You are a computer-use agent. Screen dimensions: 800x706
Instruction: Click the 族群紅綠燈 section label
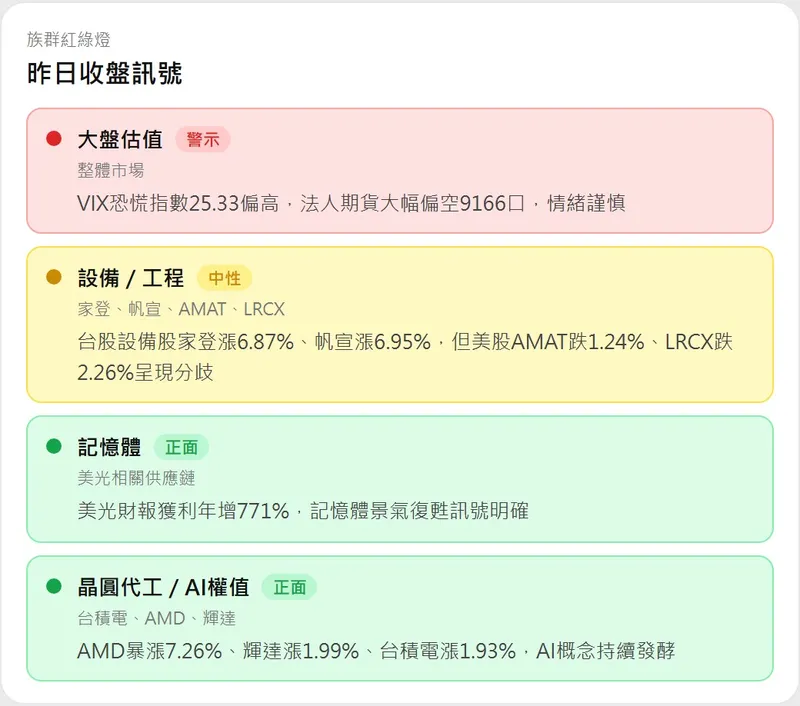click(x=69, y=40)
